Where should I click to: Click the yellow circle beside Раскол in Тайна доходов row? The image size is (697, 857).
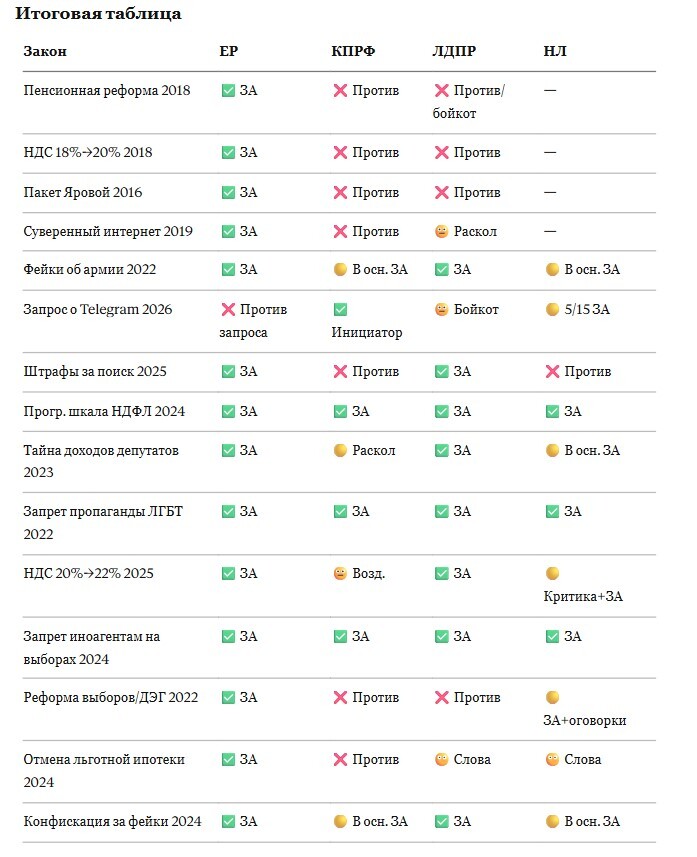(340, 451)
